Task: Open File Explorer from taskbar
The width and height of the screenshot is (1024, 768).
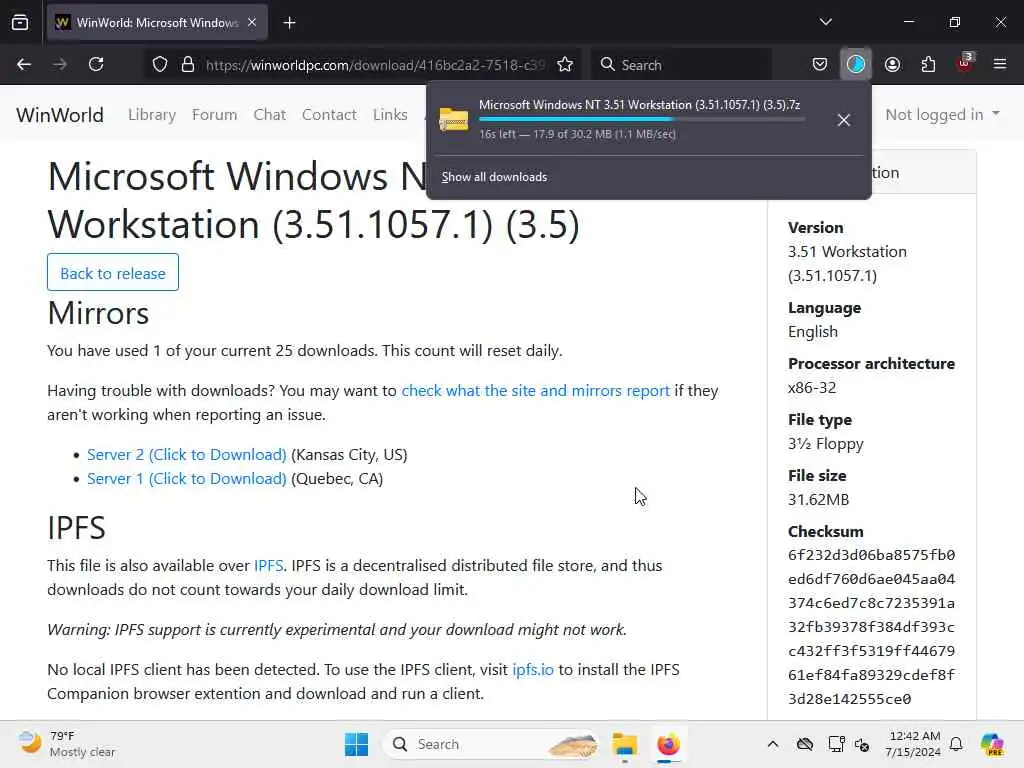Action: point(624,744)
